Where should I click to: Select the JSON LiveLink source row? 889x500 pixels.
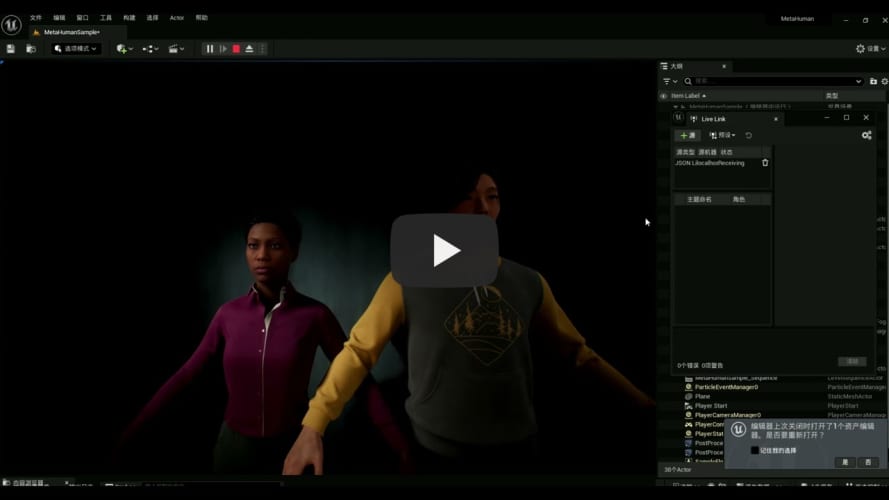[x=721, y=163]
